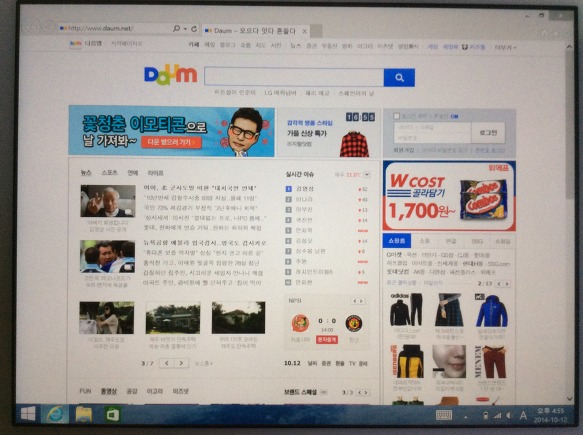Image resolution: width=583 pixels, height=435 pixels.
Task: Open the first bold news headline
Action: (200, 188)
